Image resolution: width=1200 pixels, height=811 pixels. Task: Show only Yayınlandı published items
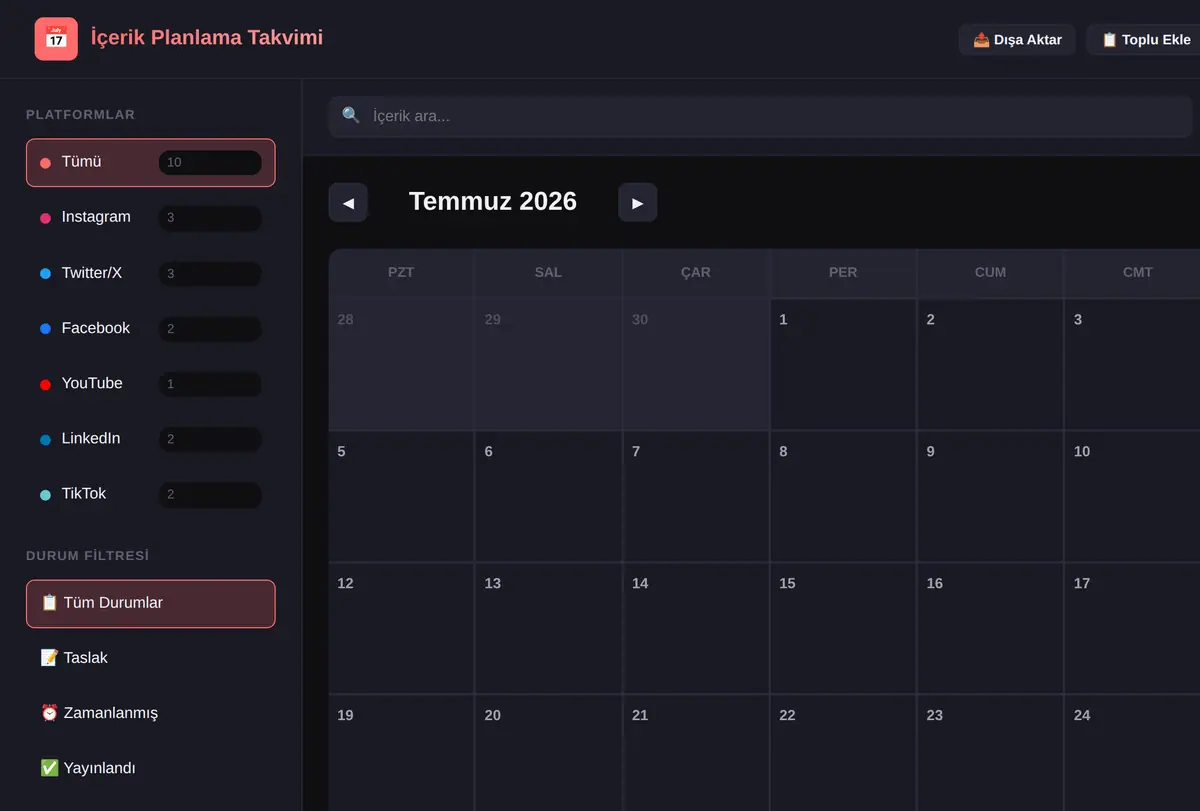pyautogui.click(x=150, y=768)
